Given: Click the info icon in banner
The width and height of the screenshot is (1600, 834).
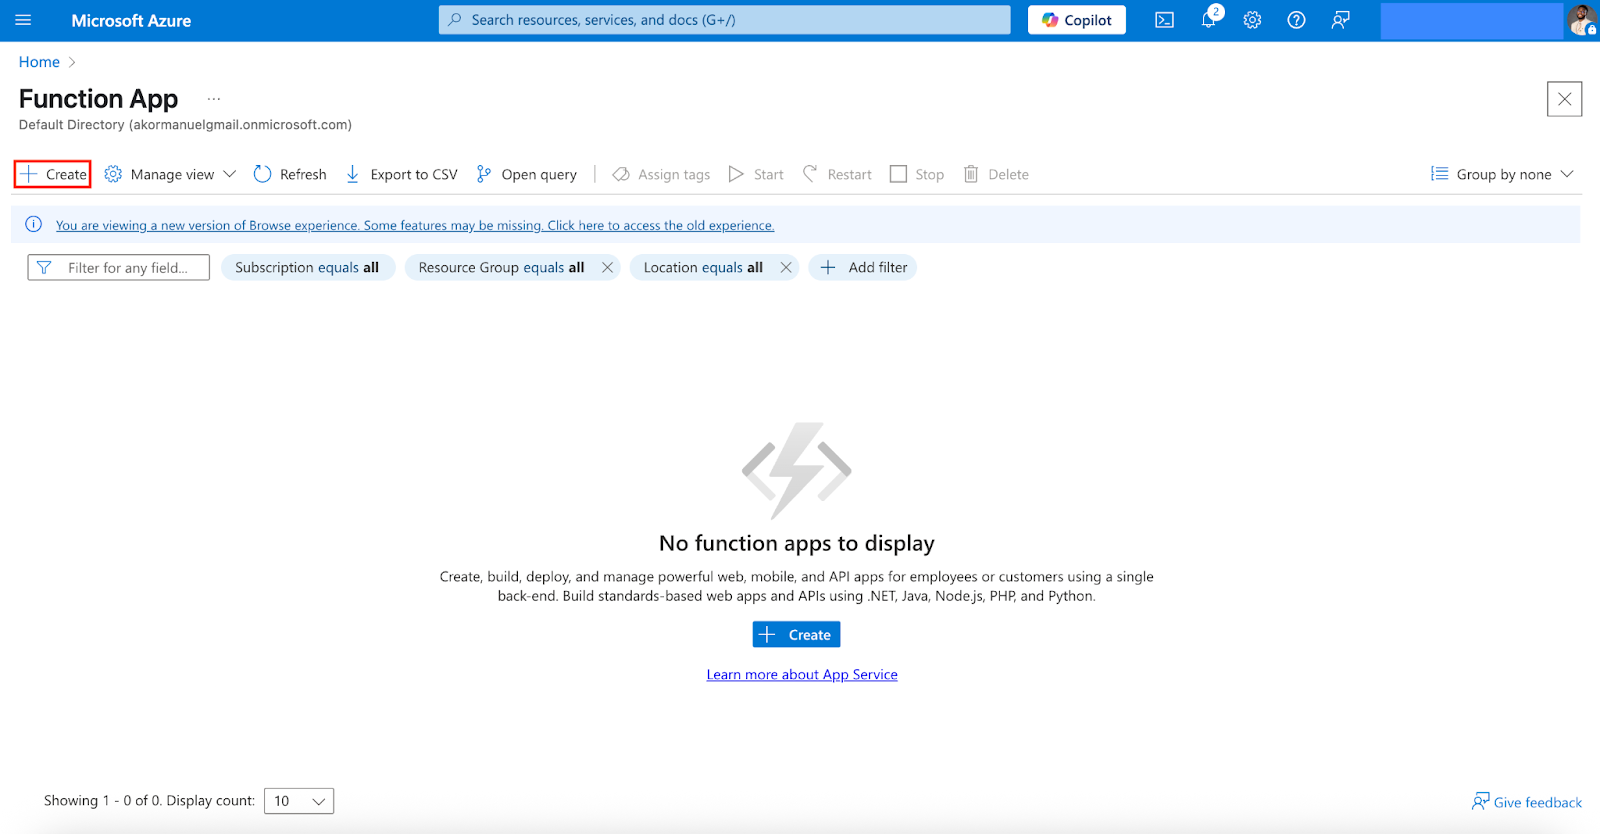Looking at the screenshot, I should [x=33, y=224].
